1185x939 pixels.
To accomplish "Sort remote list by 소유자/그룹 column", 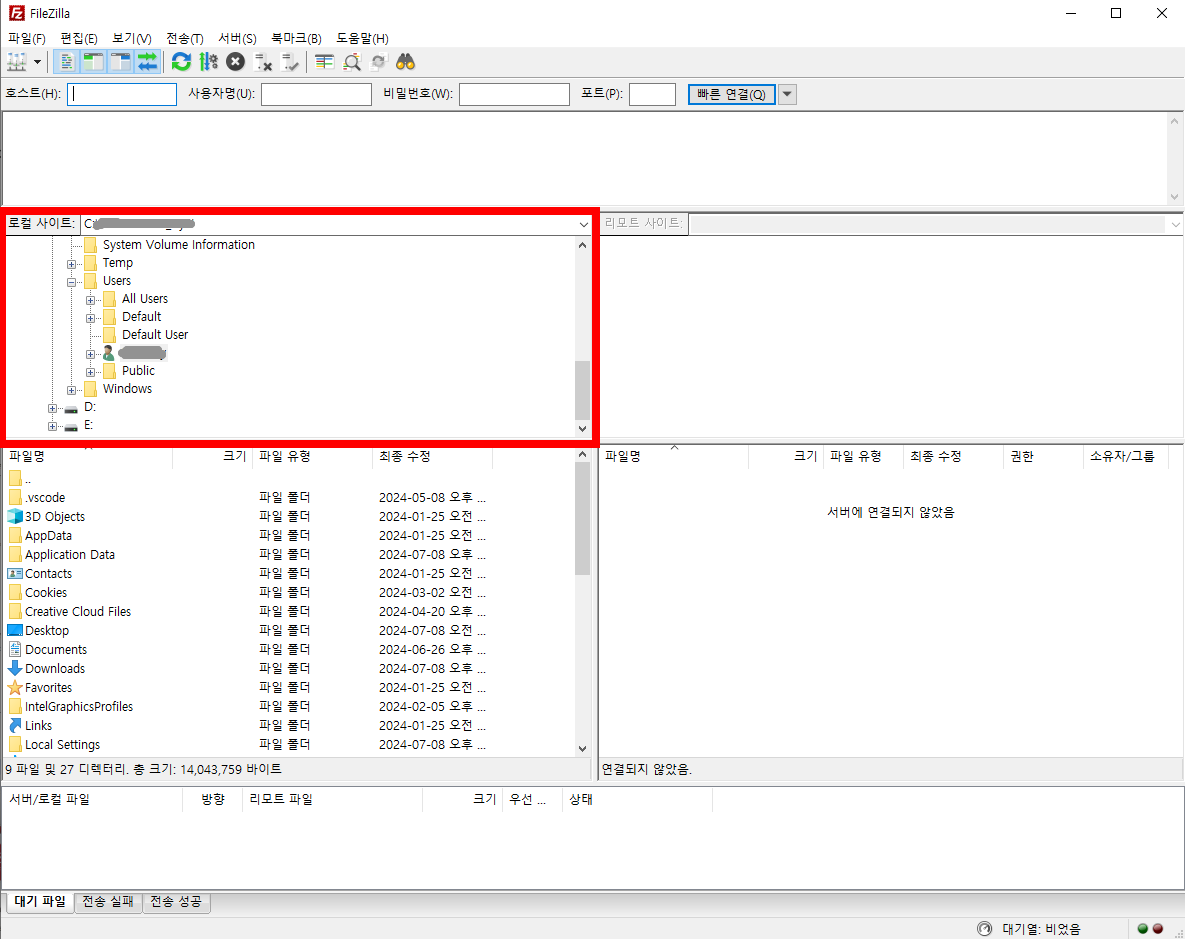I will coord(1125,456).
